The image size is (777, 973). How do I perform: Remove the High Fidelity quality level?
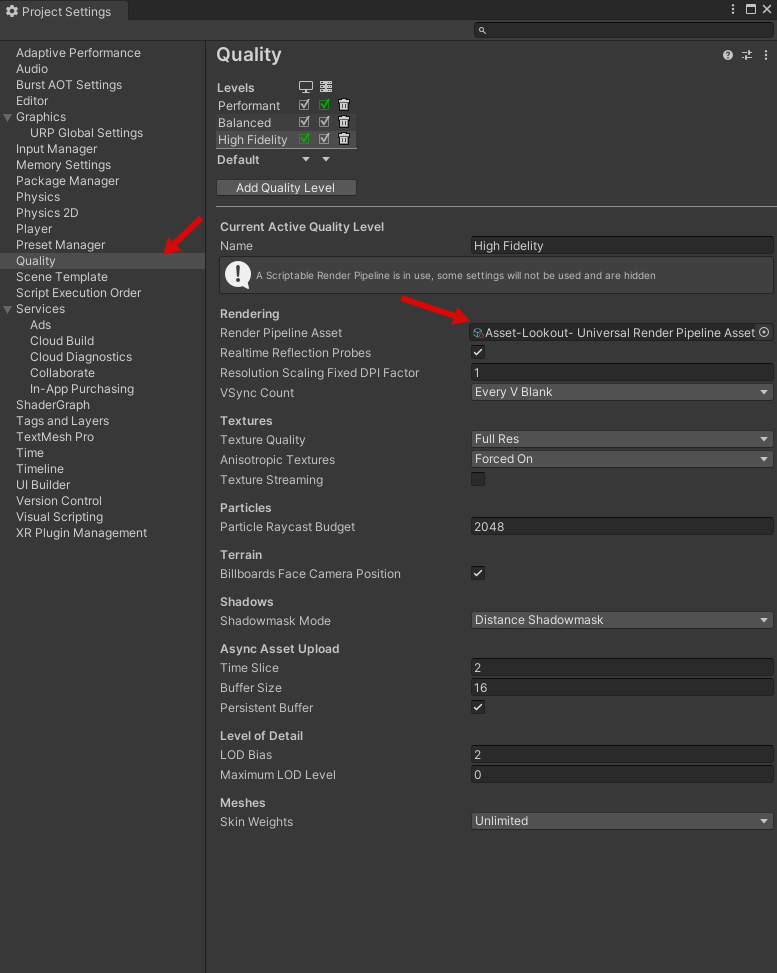coord(344,139)
